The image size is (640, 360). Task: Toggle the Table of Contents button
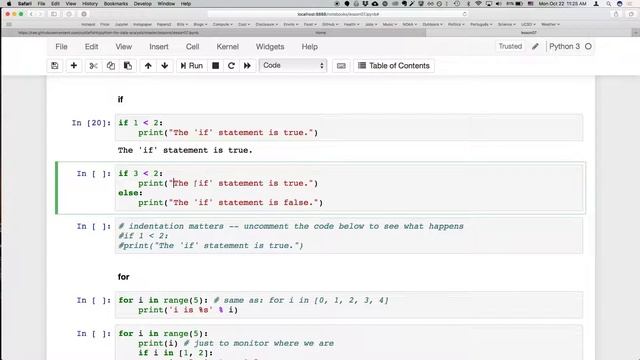(x=394, y=66)
